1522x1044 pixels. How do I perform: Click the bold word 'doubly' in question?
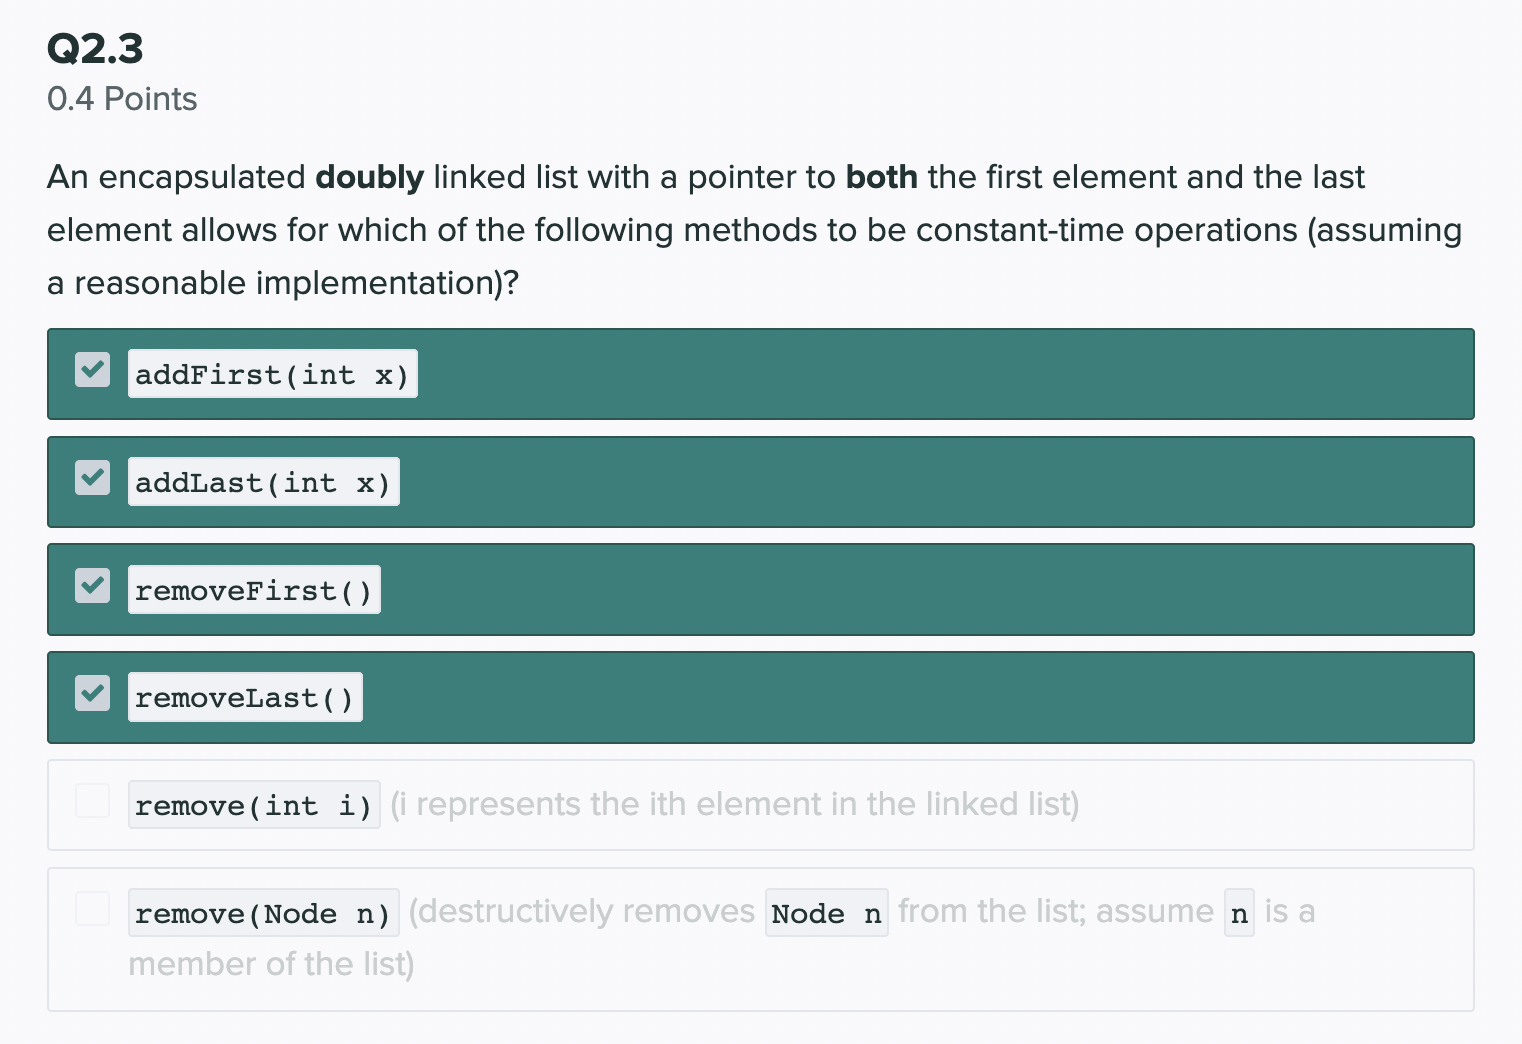point(369,177)
